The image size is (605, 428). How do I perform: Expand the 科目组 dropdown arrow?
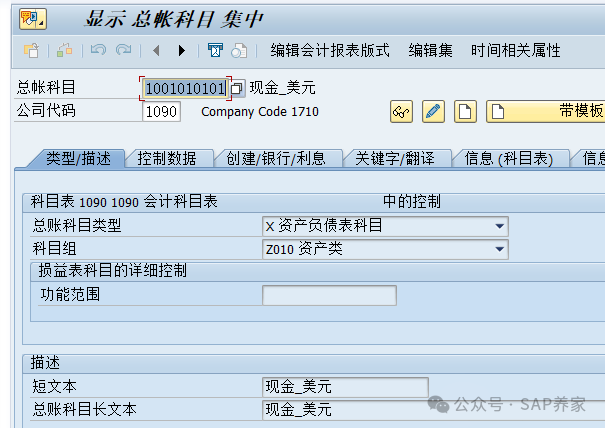500,250
